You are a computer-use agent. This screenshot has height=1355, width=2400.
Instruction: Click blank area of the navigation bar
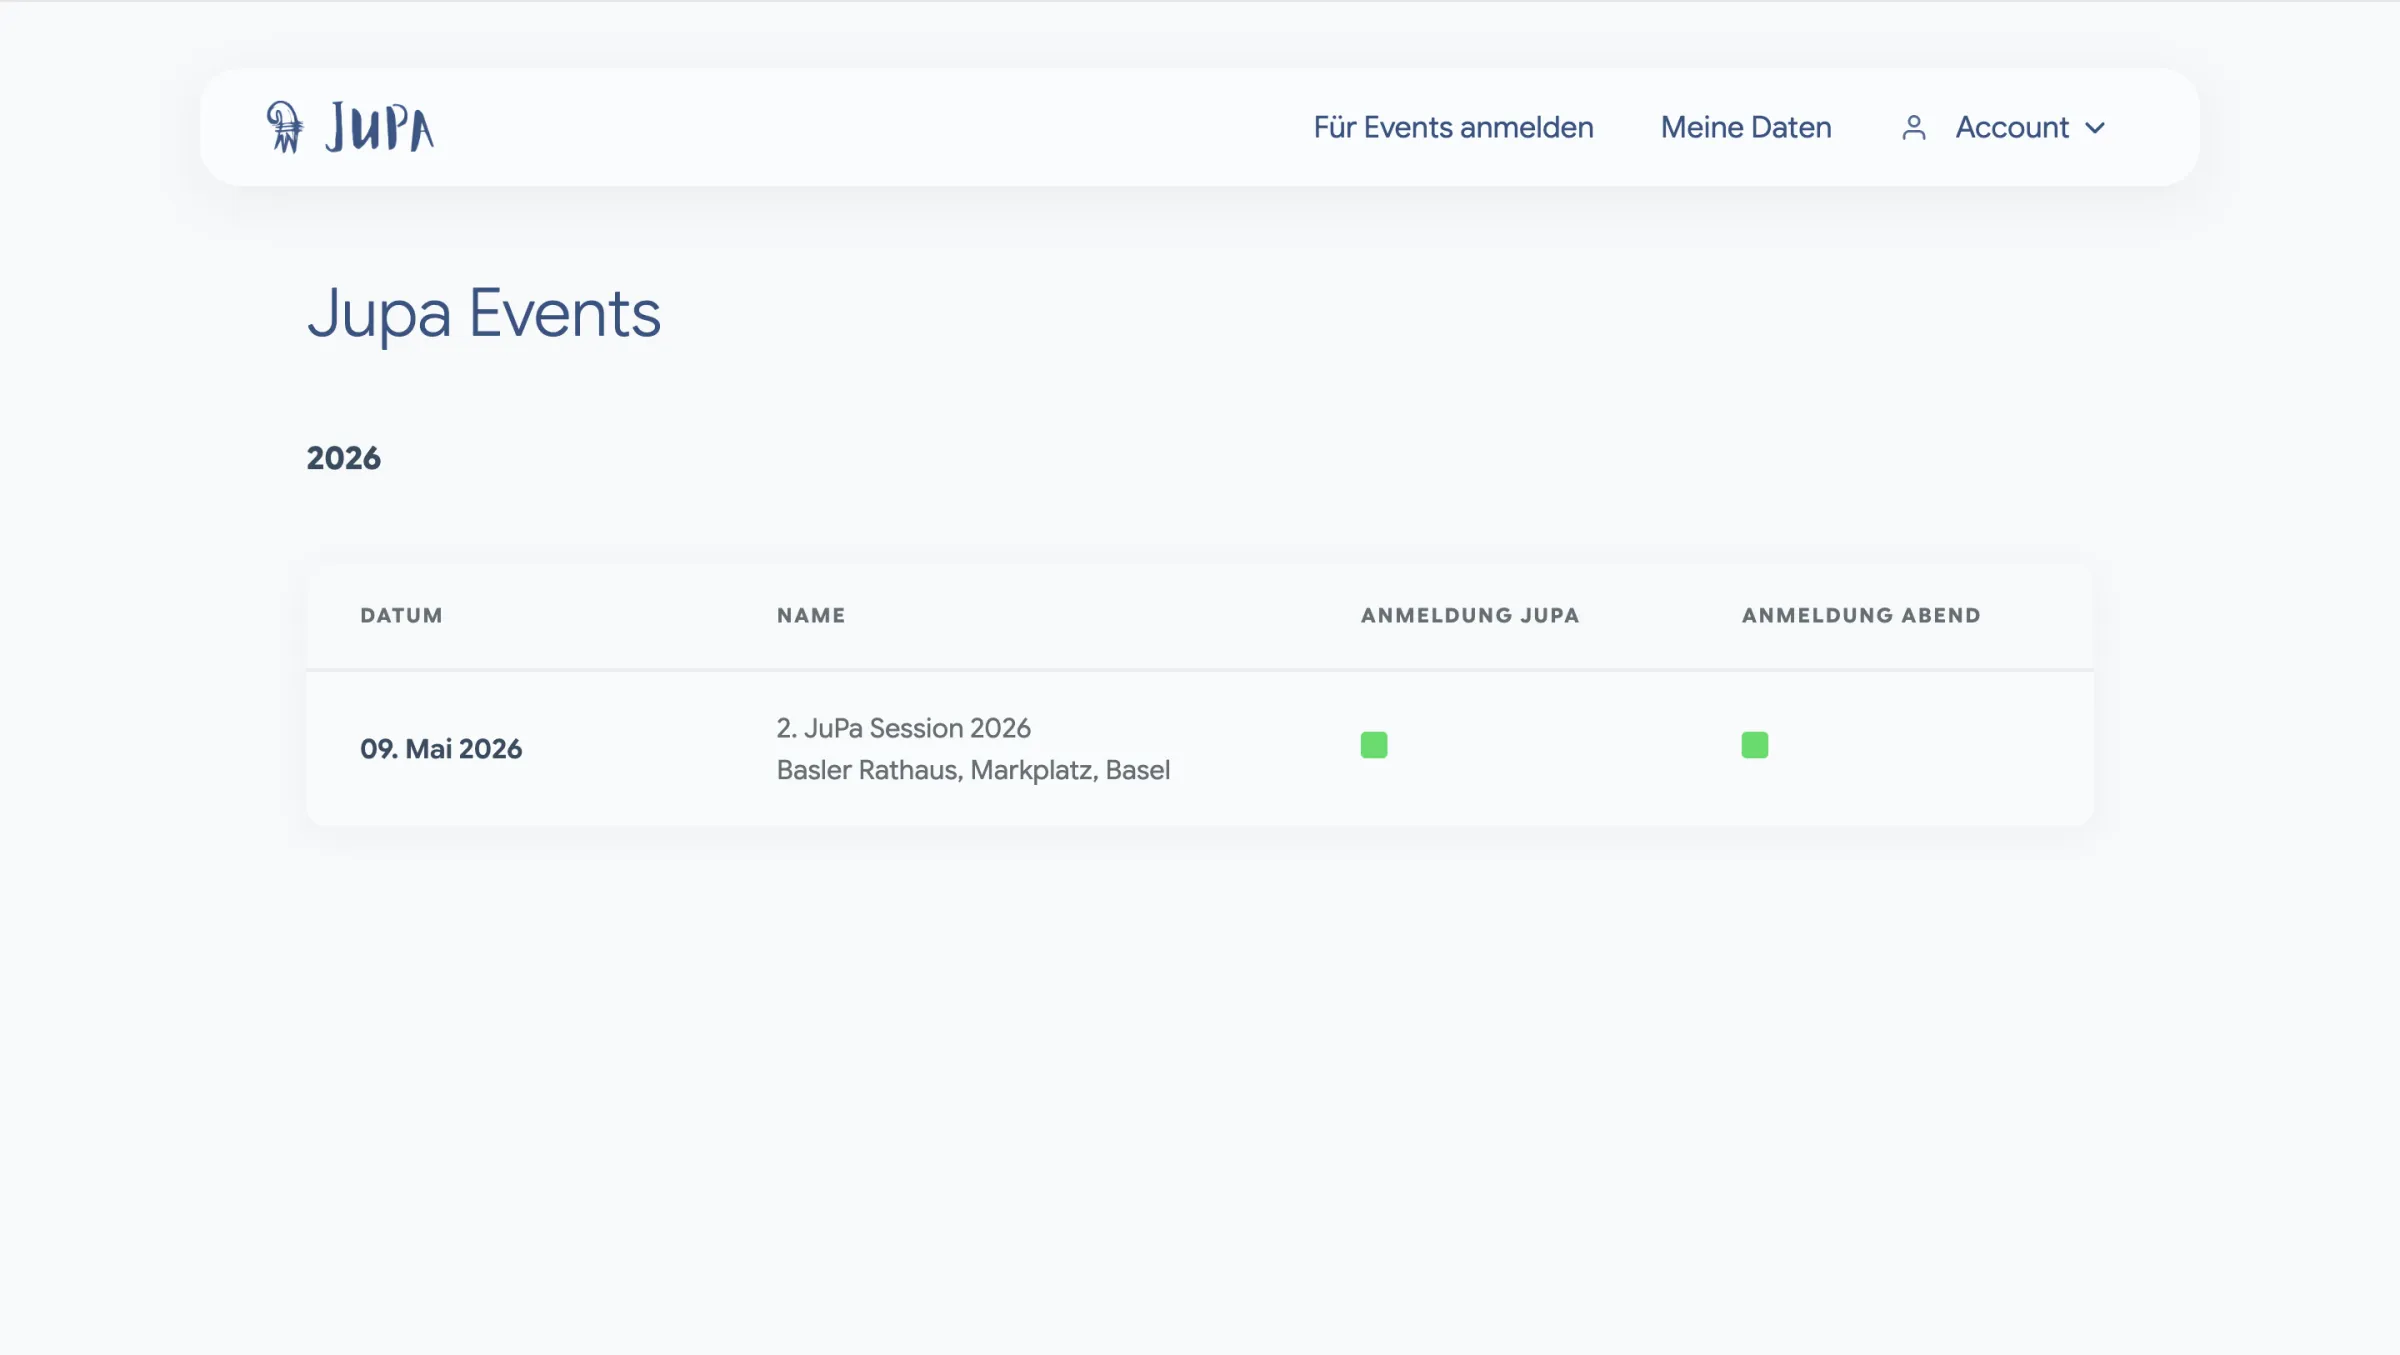point(850,128)
